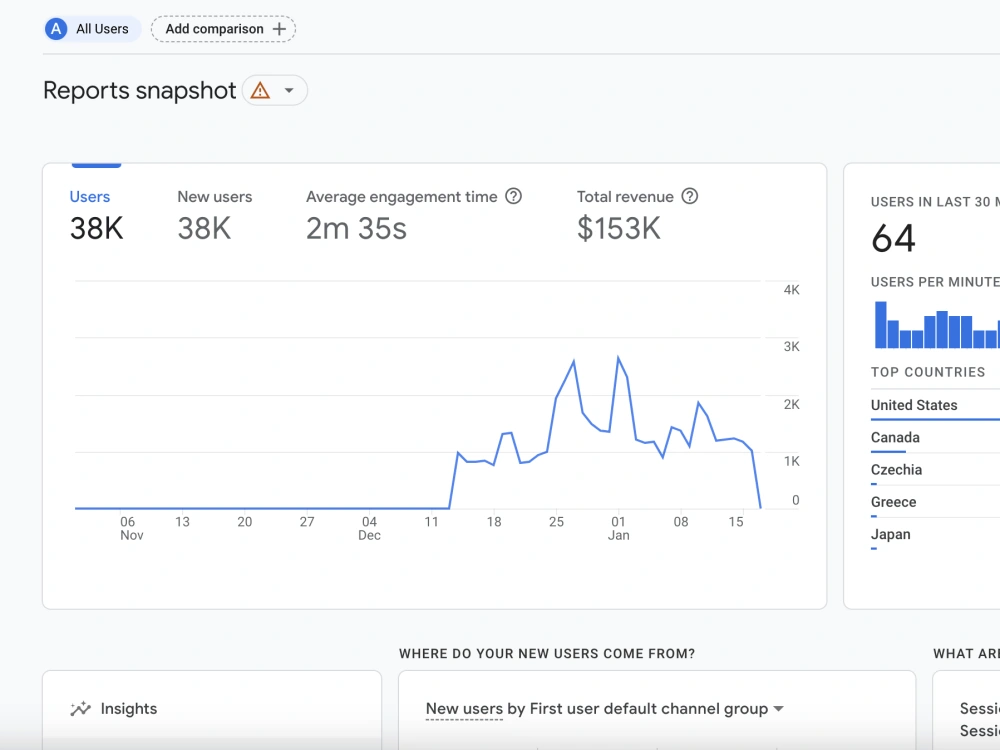Image resolution: width=1000 pixels, height=750 pixels.
Task: Select Czechia in the Top Countries list
Action: (896, 470)
